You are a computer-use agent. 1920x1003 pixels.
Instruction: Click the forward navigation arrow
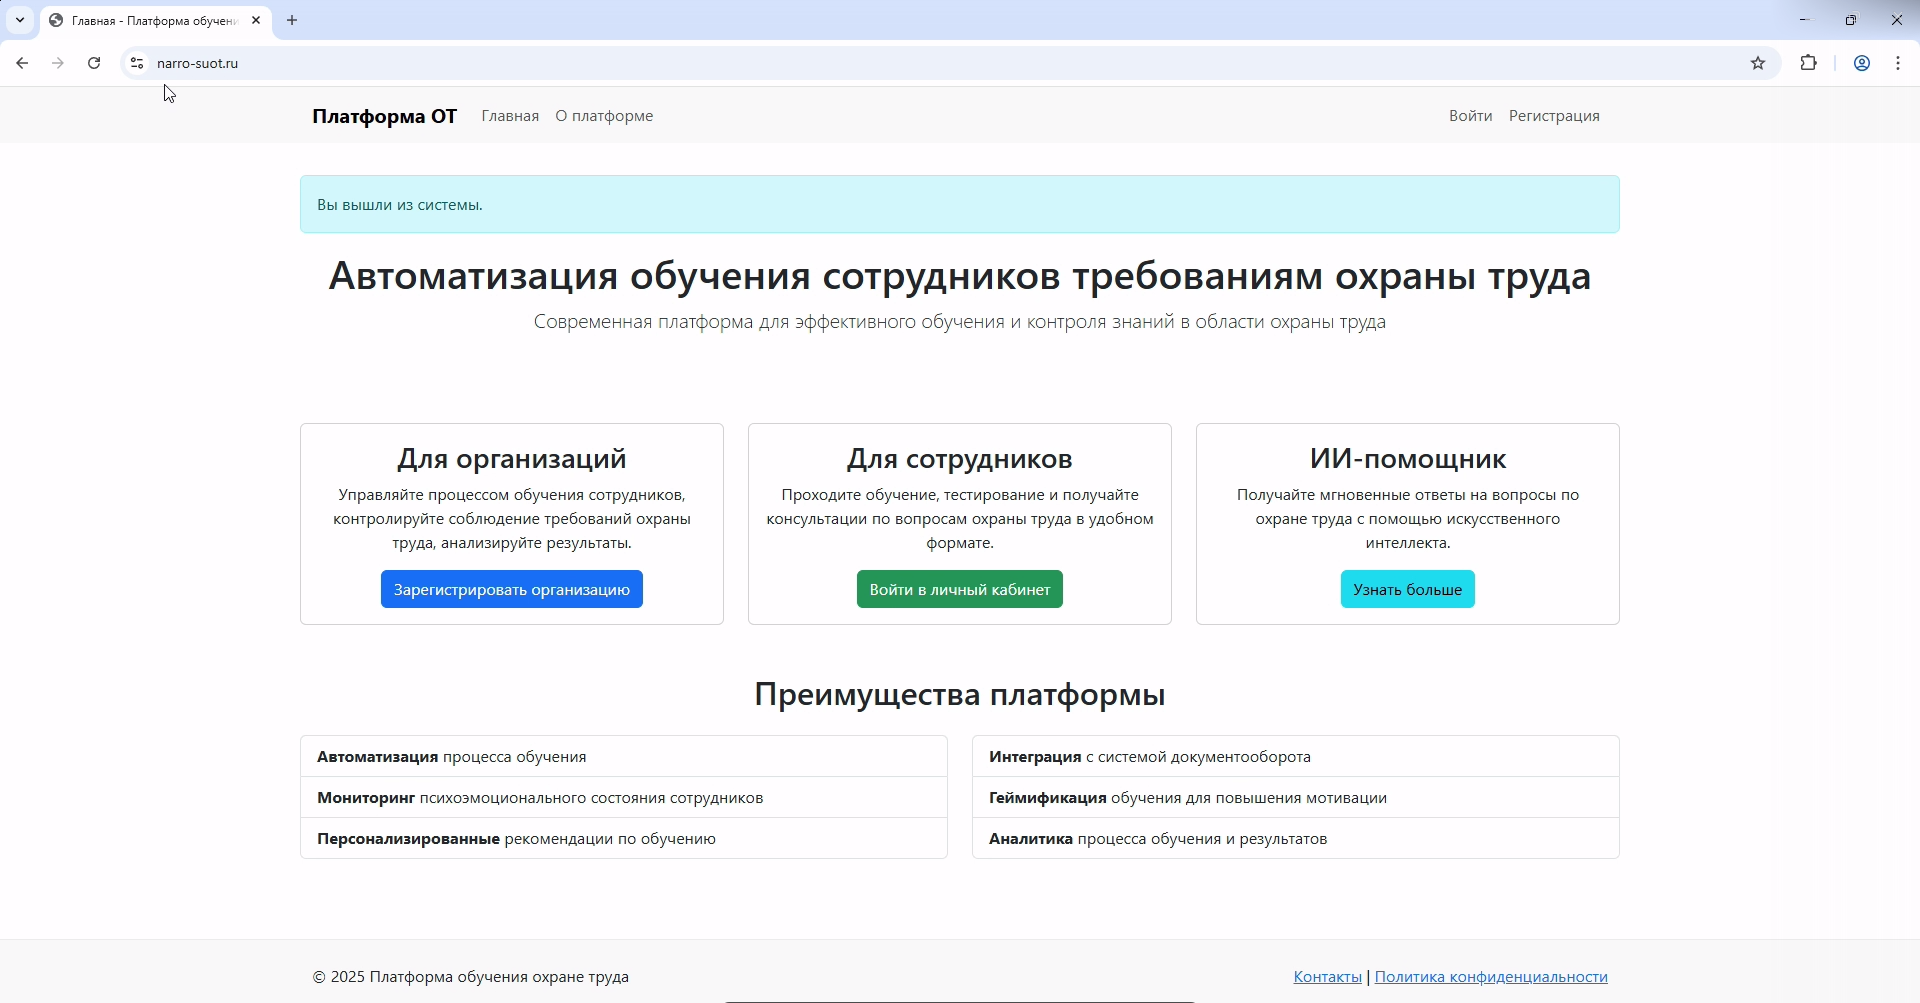[58, 63]
